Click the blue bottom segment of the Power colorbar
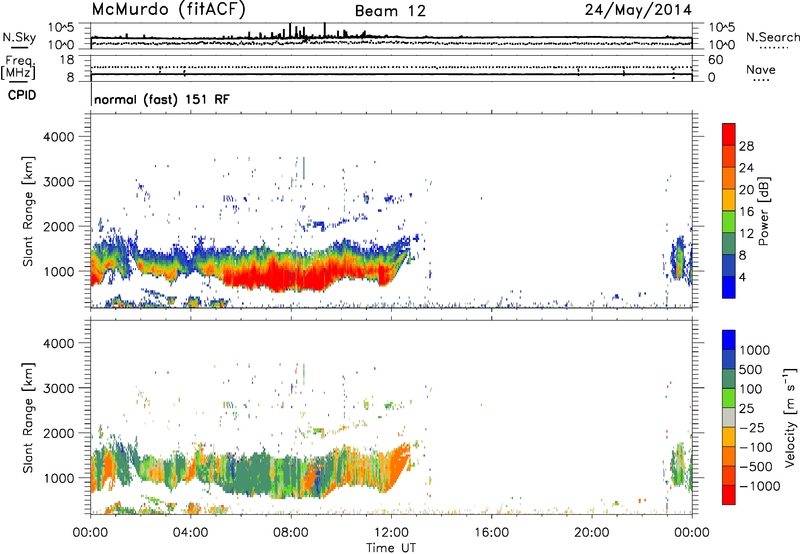Image resolution: width=800 pixels, height=554 pixels. pyautogui.click(x=729, y=287)
